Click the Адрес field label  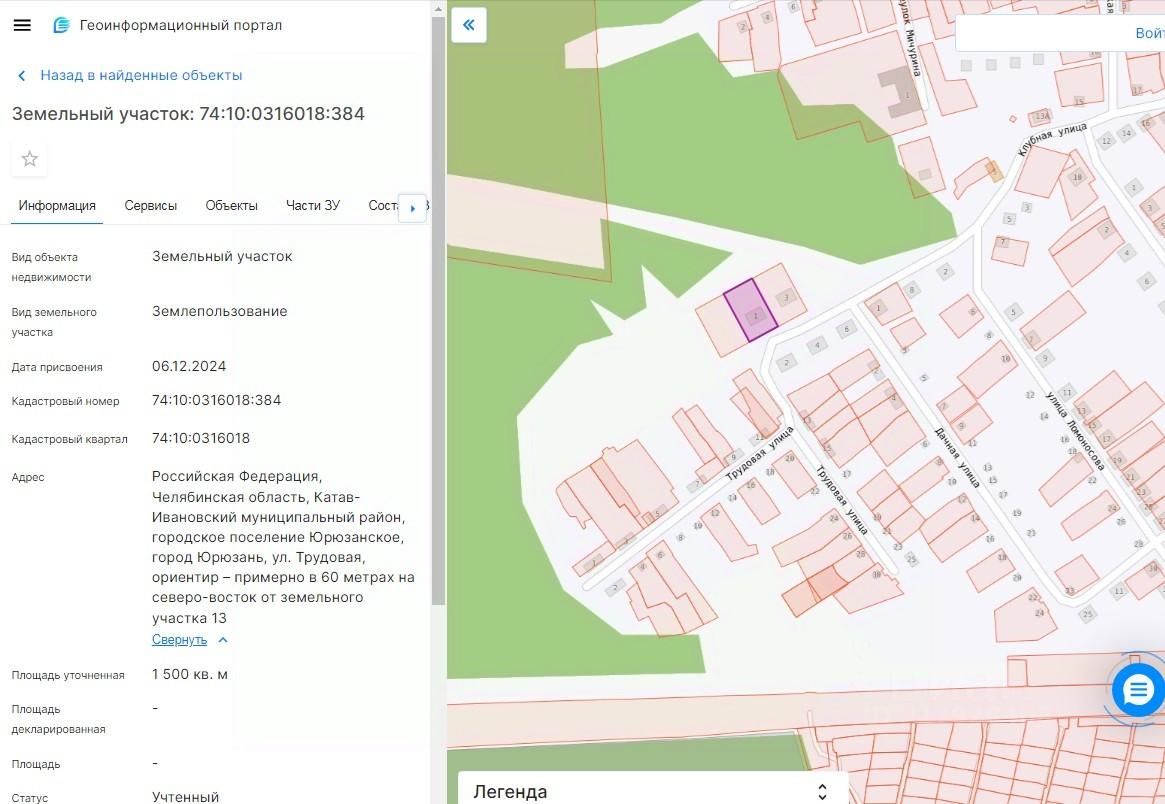pos(27,477)
